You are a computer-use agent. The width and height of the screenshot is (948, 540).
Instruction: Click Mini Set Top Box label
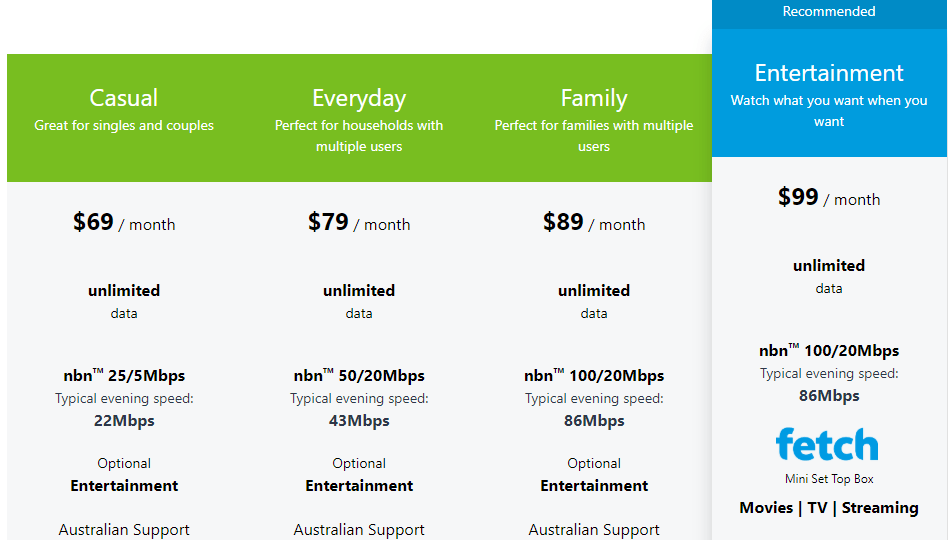coord(829,479)
